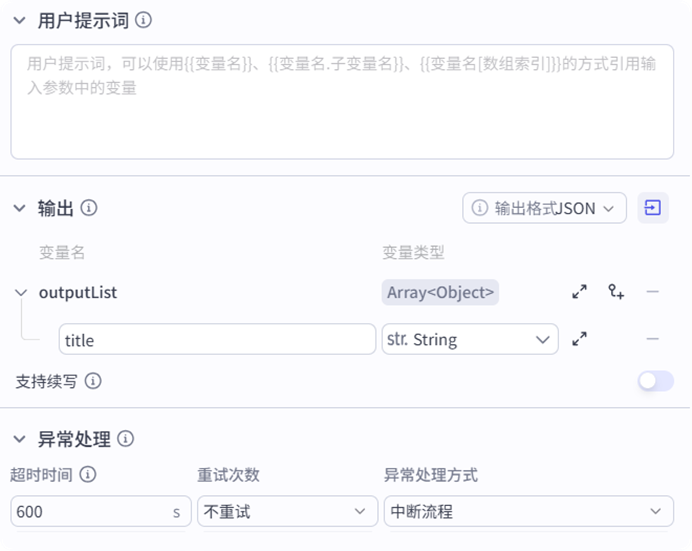Click the title variable name field
Screen dimensions: 692x551
pyautogui.click(x=216, y=339)
